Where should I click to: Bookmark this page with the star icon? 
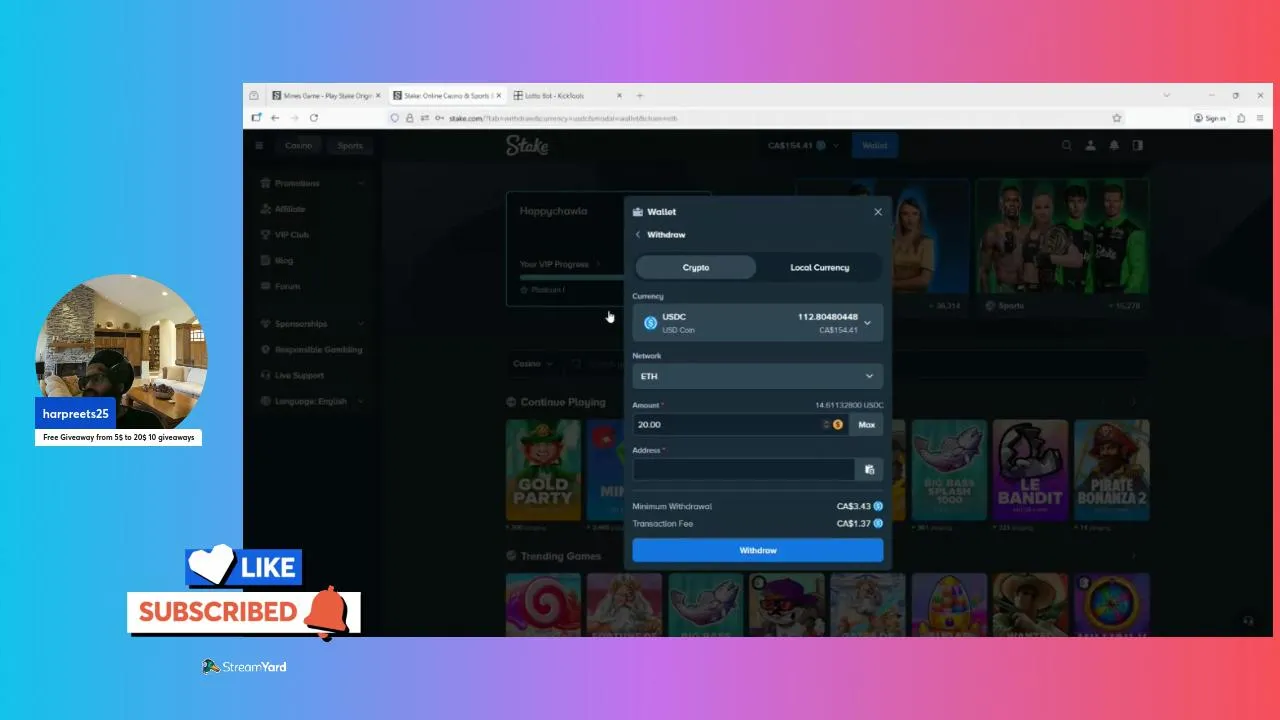[x=1117, y=118]
